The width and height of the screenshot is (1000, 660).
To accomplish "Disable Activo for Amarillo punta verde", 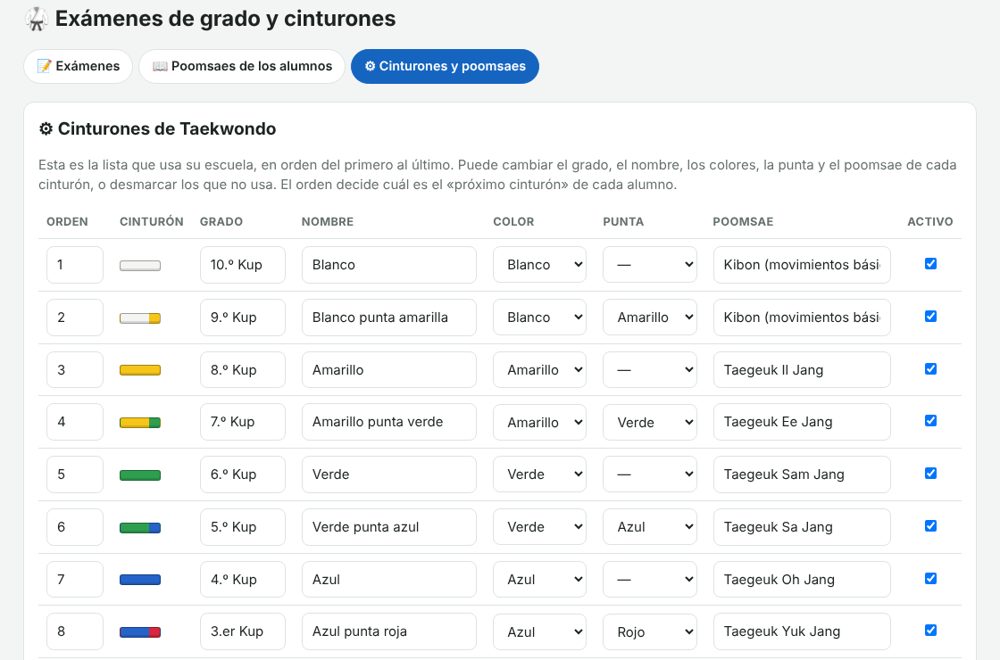I will click(930, 421).
